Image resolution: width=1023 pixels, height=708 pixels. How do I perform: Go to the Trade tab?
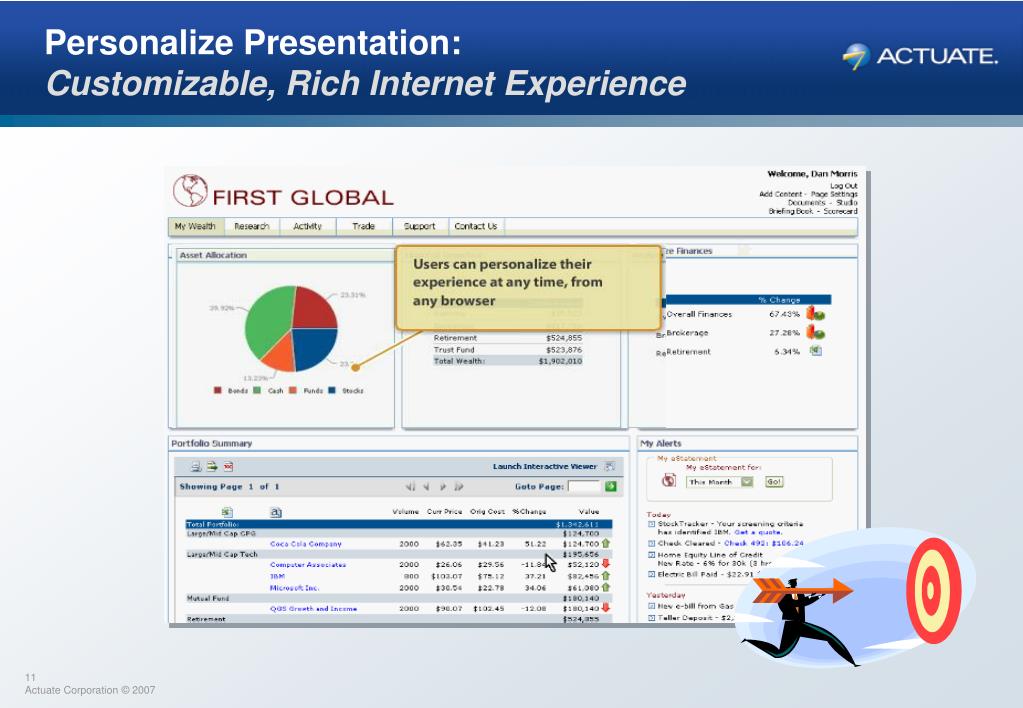pos(363,226)
